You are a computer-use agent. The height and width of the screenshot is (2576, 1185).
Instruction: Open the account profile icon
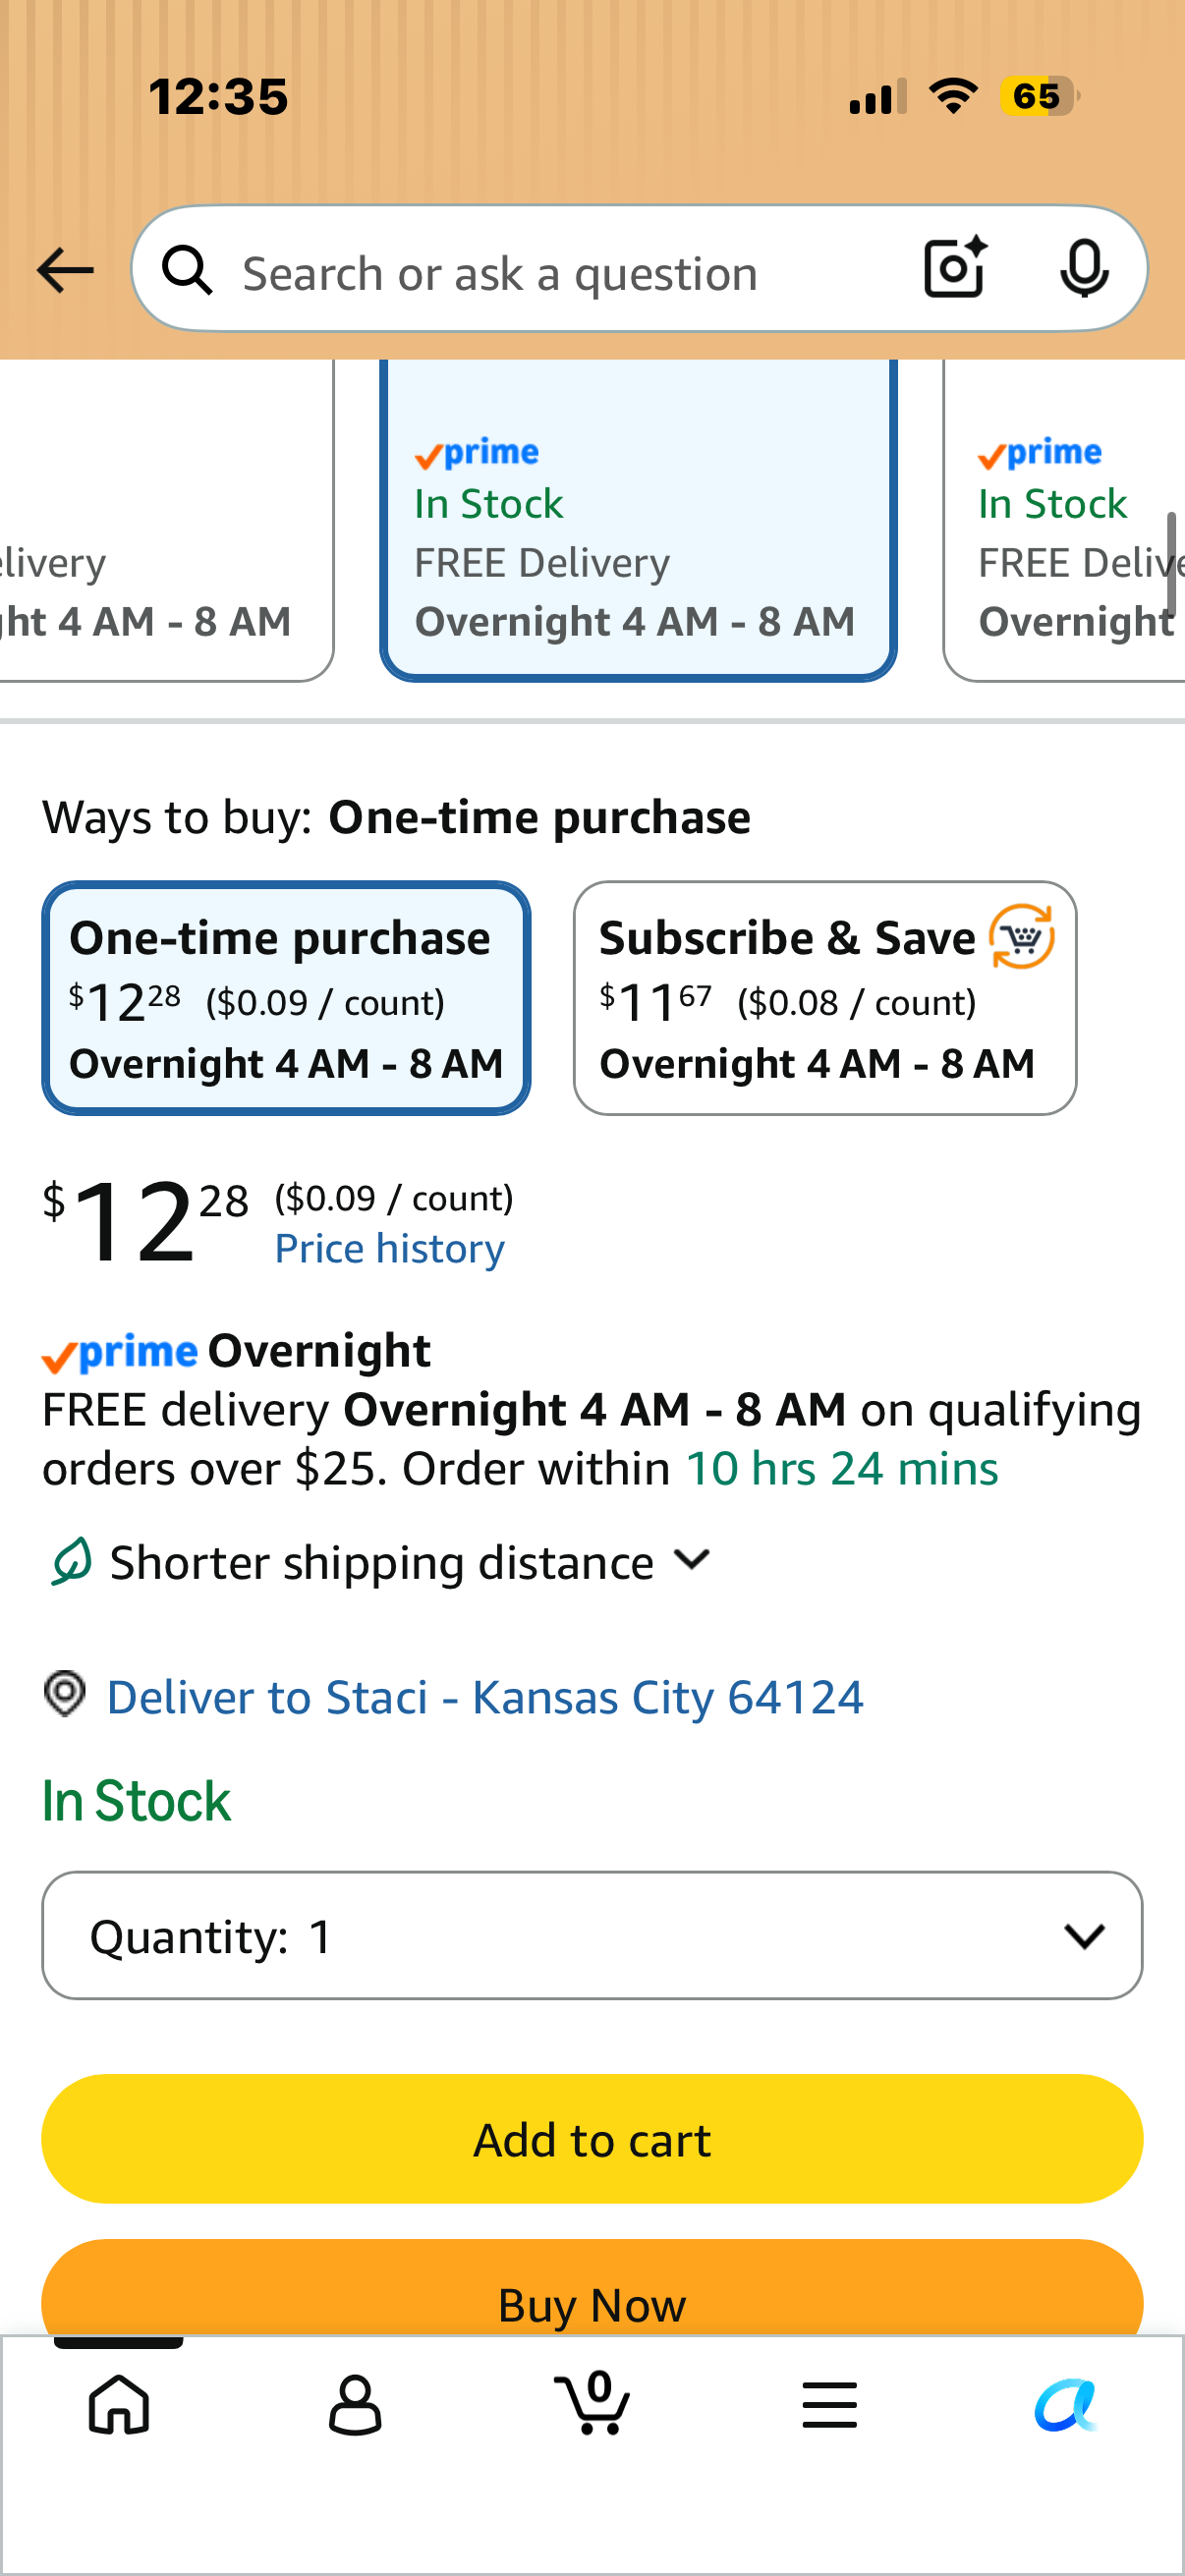[355, 2404]
